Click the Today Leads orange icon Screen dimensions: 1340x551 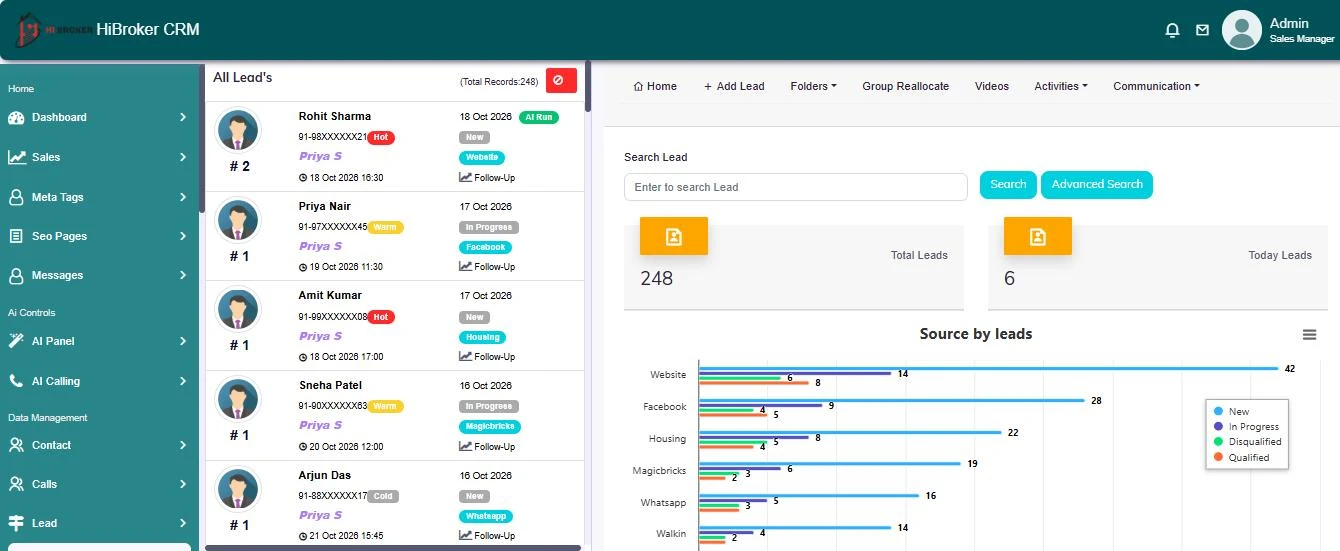pos(1038,236)
